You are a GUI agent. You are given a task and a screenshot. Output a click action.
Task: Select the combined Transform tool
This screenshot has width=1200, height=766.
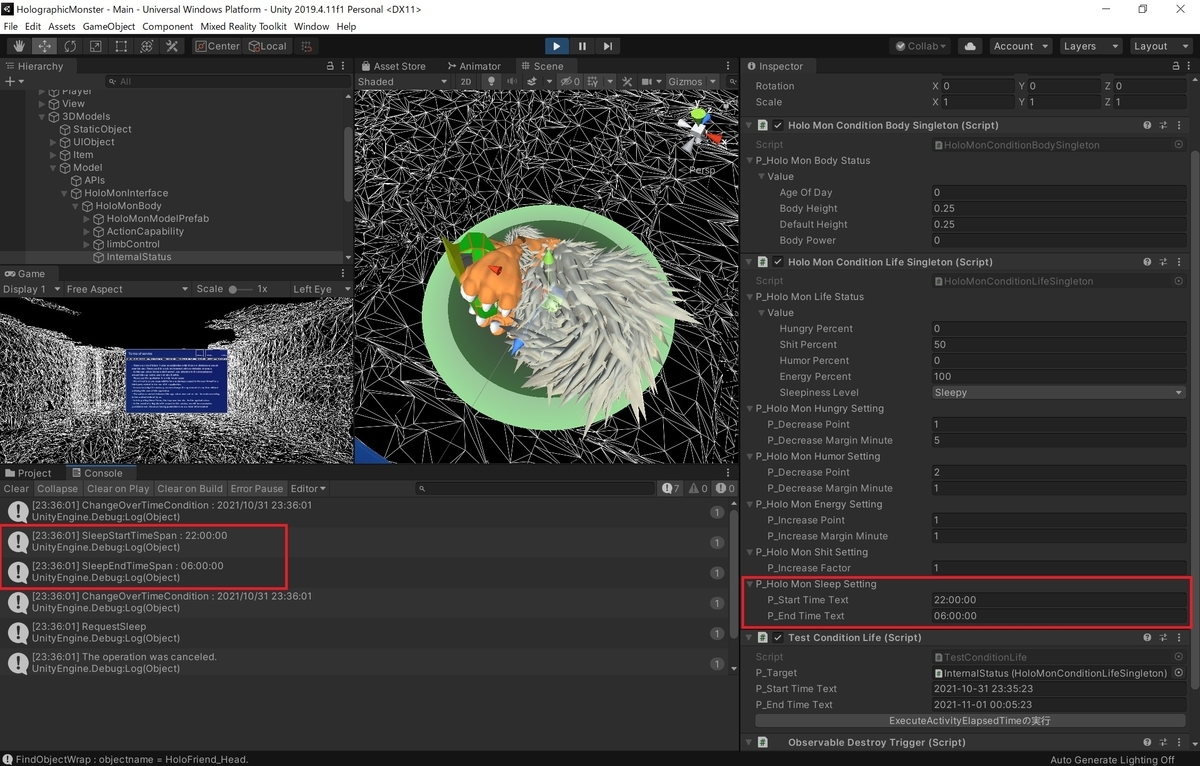point(147,46)
